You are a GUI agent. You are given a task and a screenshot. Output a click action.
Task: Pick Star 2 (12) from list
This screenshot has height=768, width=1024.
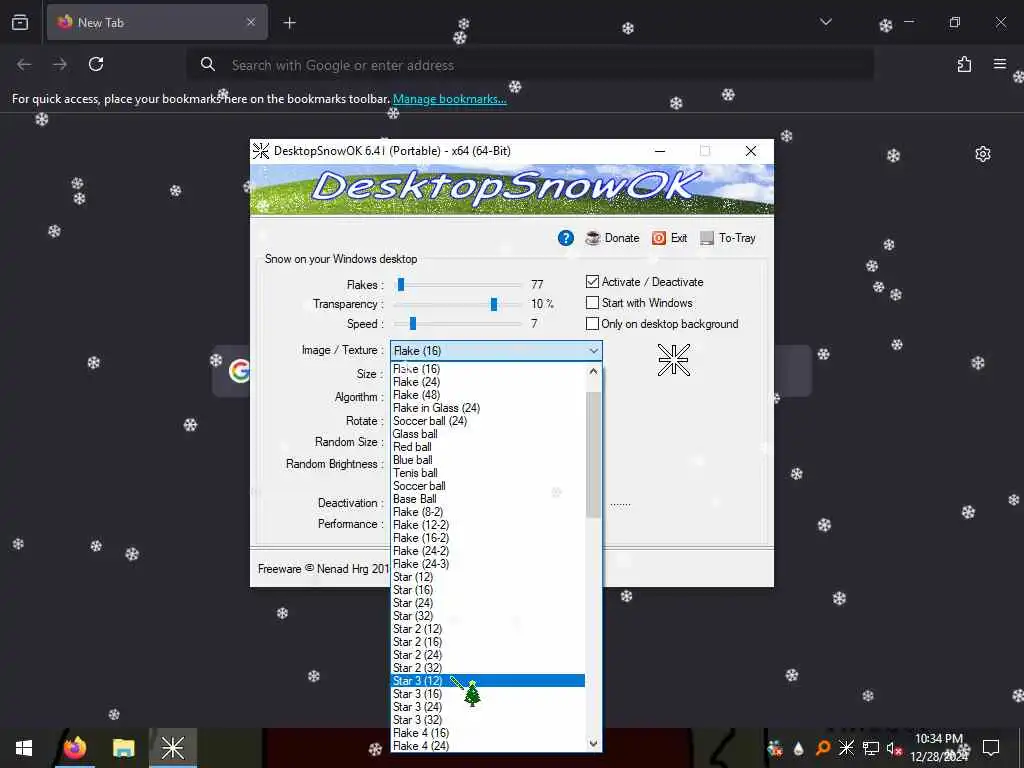(488, 629)
